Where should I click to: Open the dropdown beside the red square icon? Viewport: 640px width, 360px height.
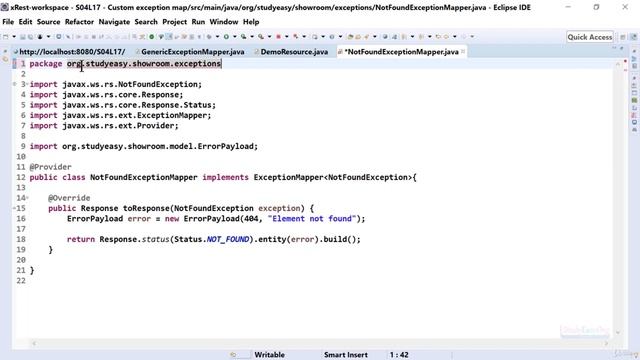click(x=287, y=37)
